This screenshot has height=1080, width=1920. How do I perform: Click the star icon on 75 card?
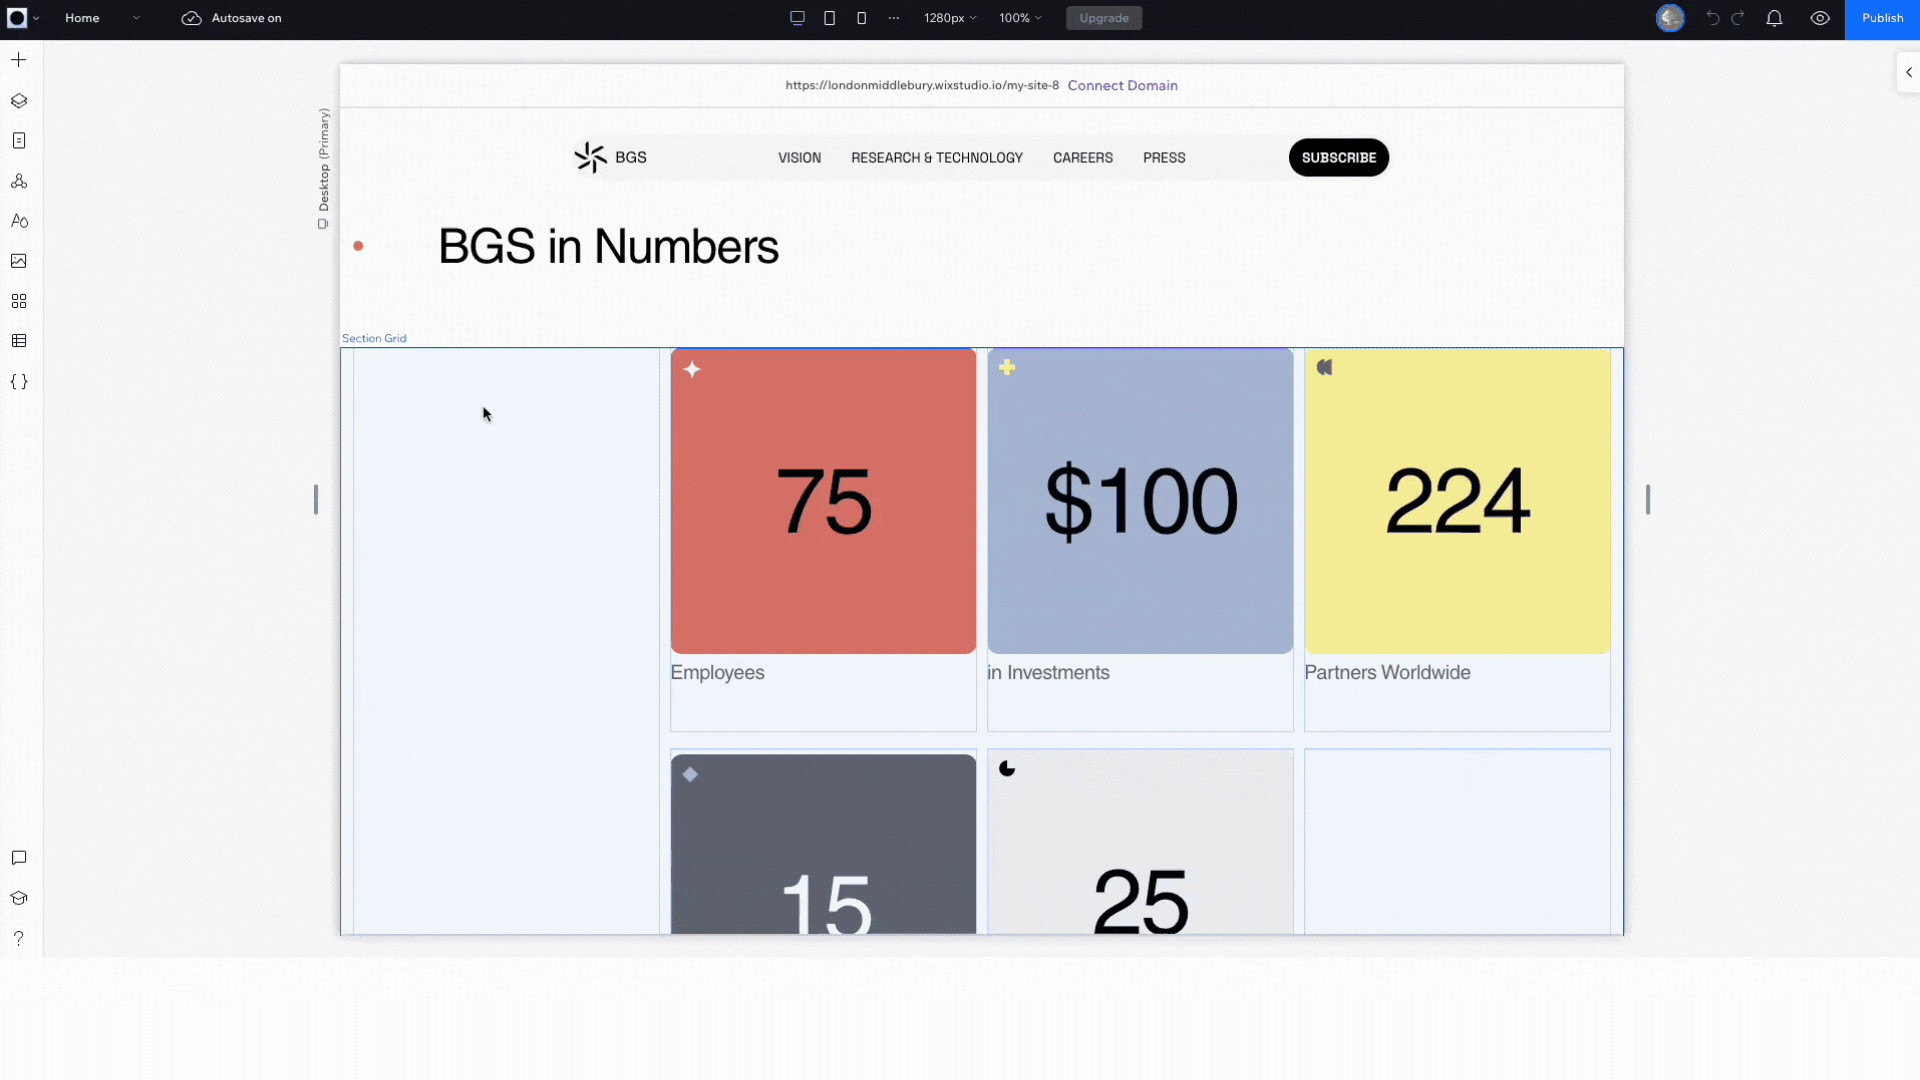tap(692, 369)
